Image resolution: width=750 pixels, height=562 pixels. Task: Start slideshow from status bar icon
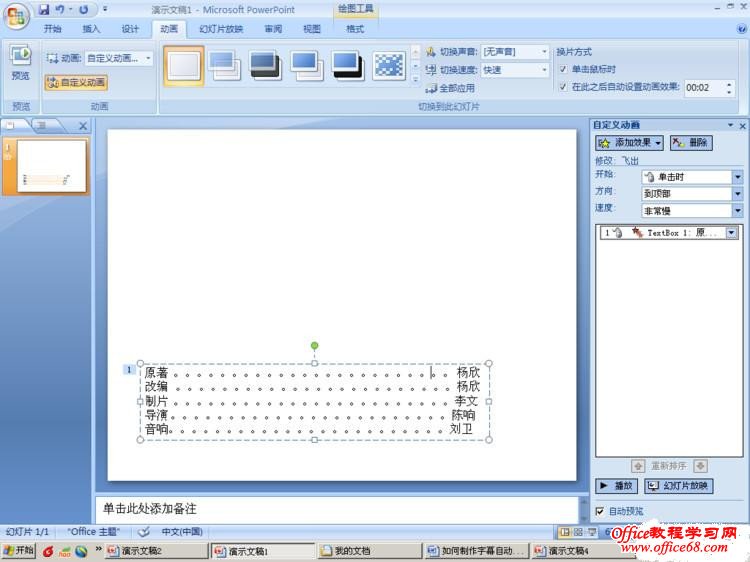(x=592, y=532)
